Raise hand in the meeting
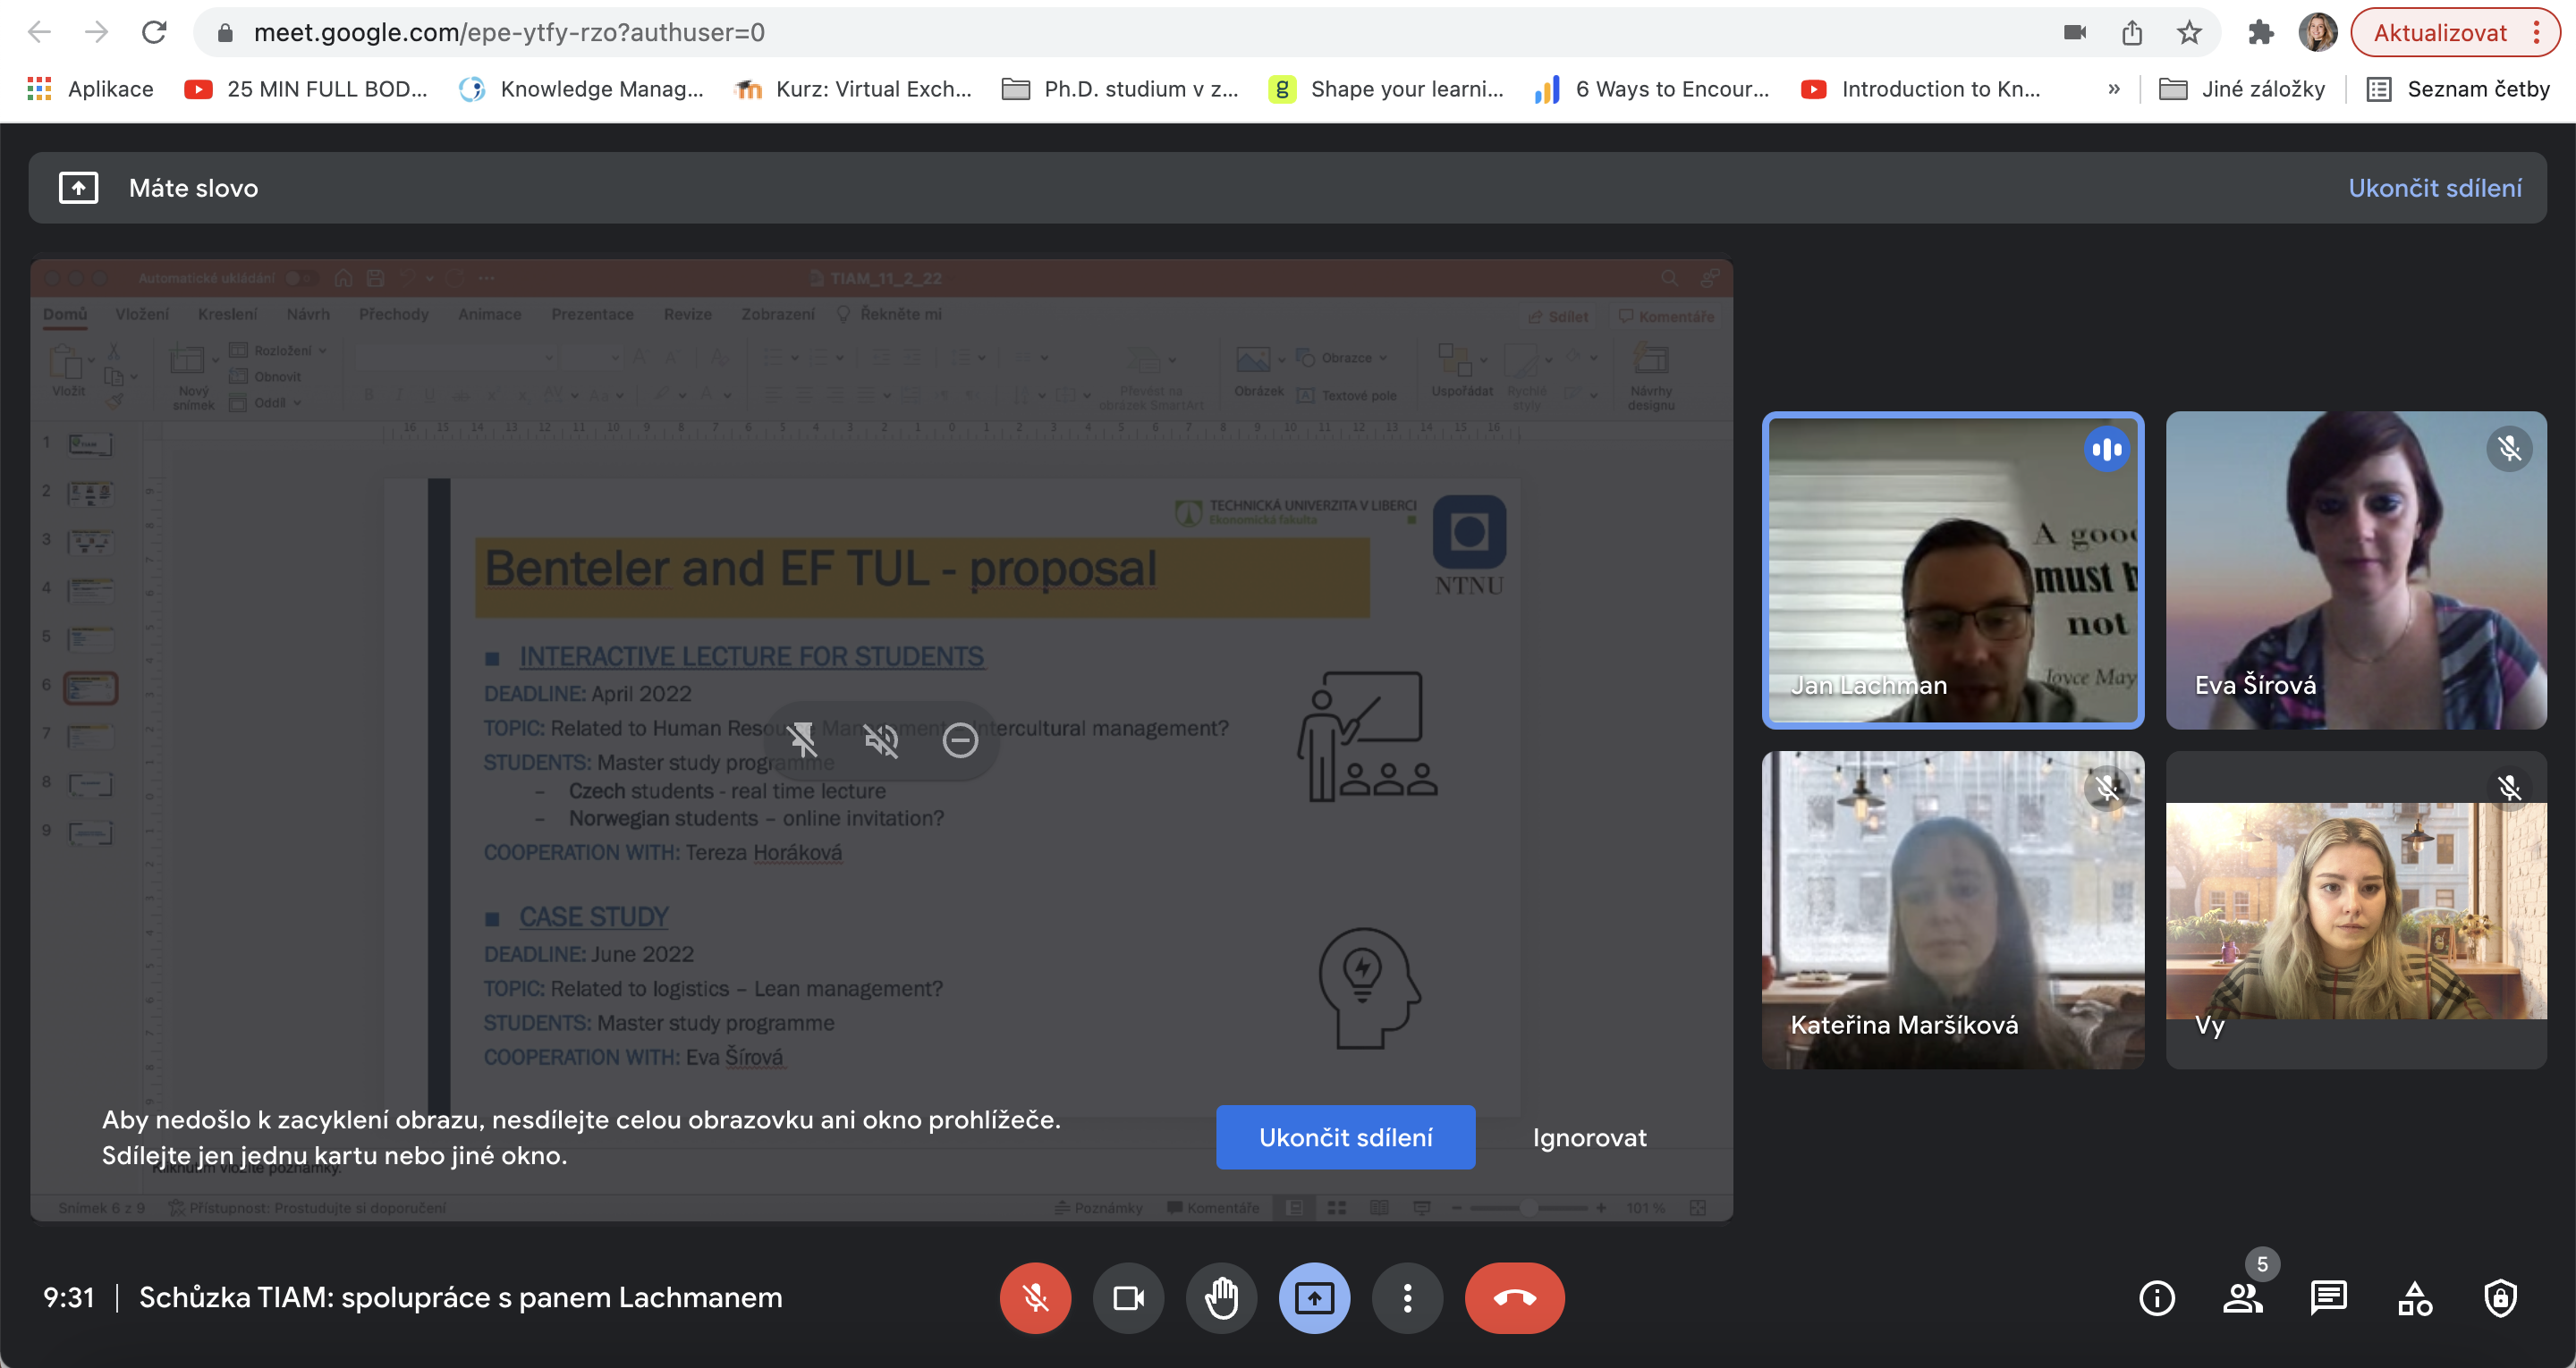This screenshot has height=1368, width=2576. click(x=1221, y=1298)
